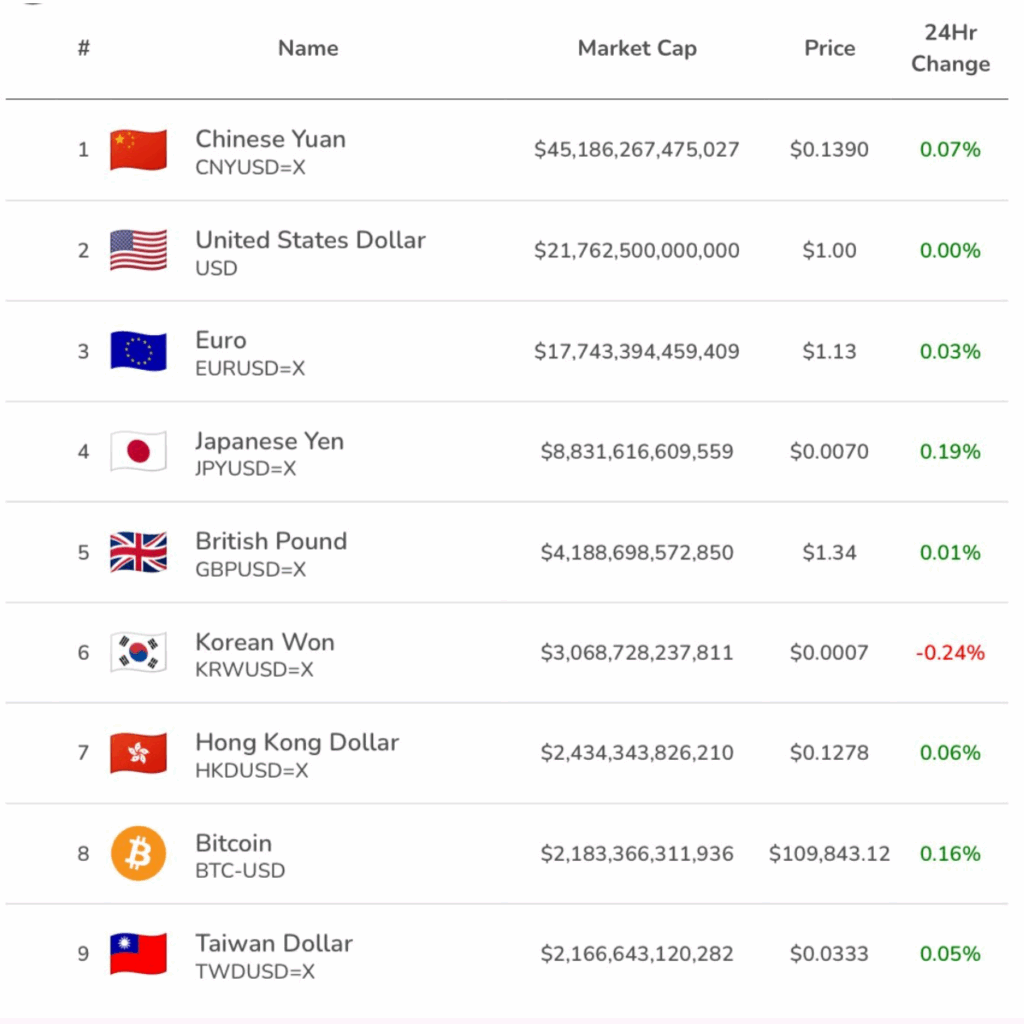Sort by the Name column header
The width and height of the screenshot is (1024, 1024).
(x=308, y=48)
